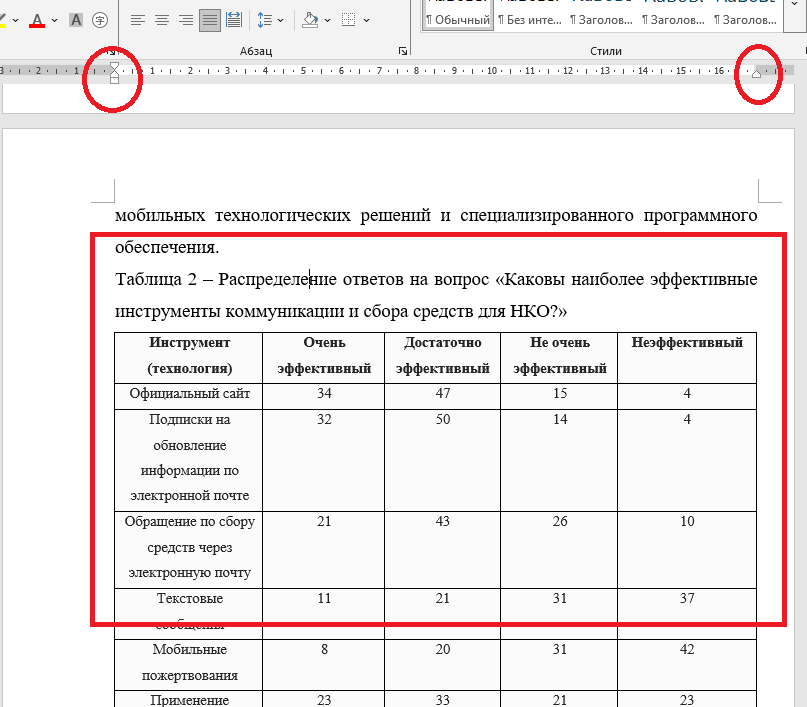Apply yellow text highlight color
The height and width of the screenshot is (707, 807).
pos(4,19)
